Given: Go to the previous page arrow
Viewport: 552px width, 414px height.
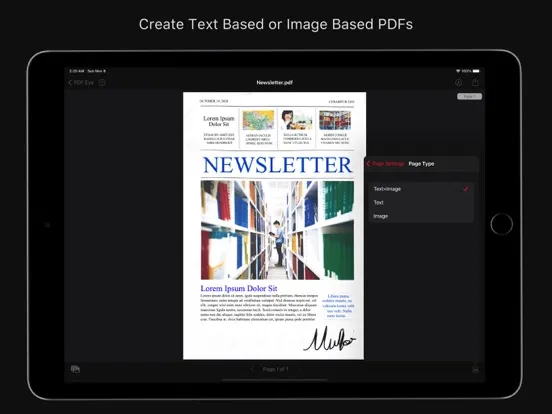Looking at the screenshot, I should pyautogui.click(x=251, y=369).
